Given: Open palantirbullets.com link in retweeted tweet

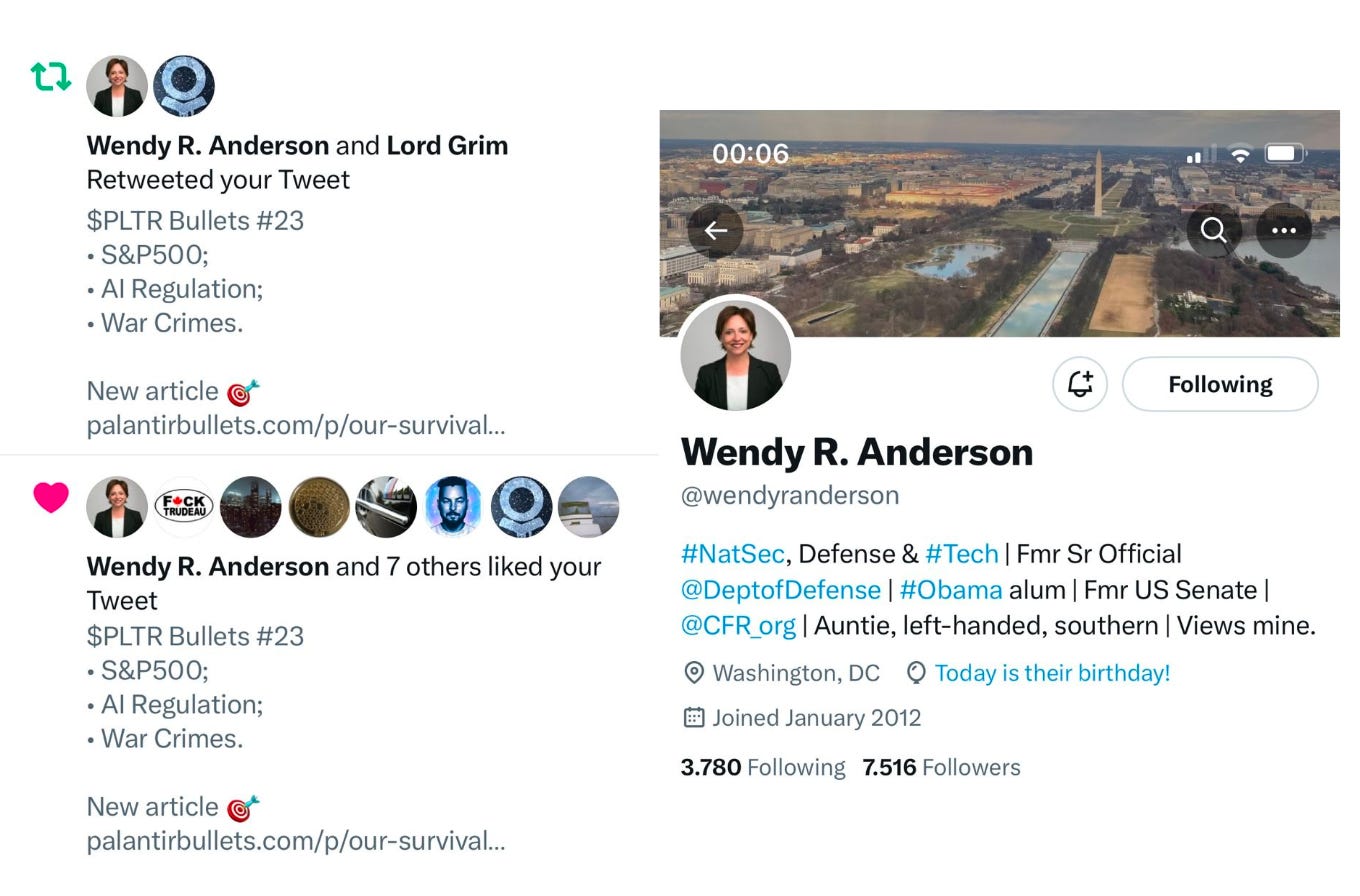Looking at the screenshot, I should [296, 425].
